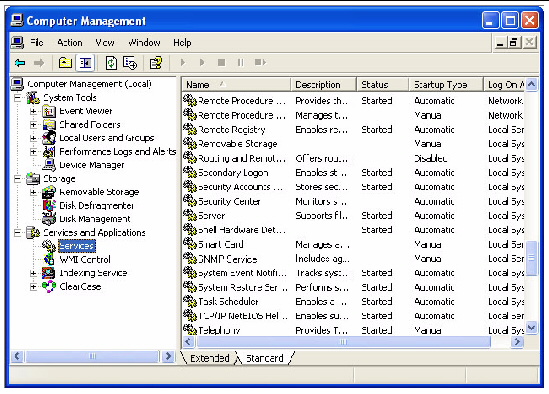
Task: Select Computer Management (Local) root node
Action: click(x=89, y=84)
